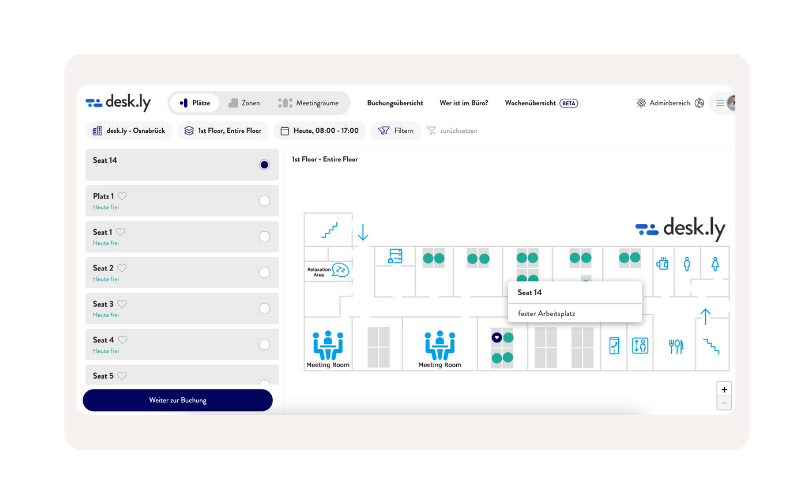Click the Adminbereich link
This screenshot has width=800, height=500.
[x=669, y=103]
